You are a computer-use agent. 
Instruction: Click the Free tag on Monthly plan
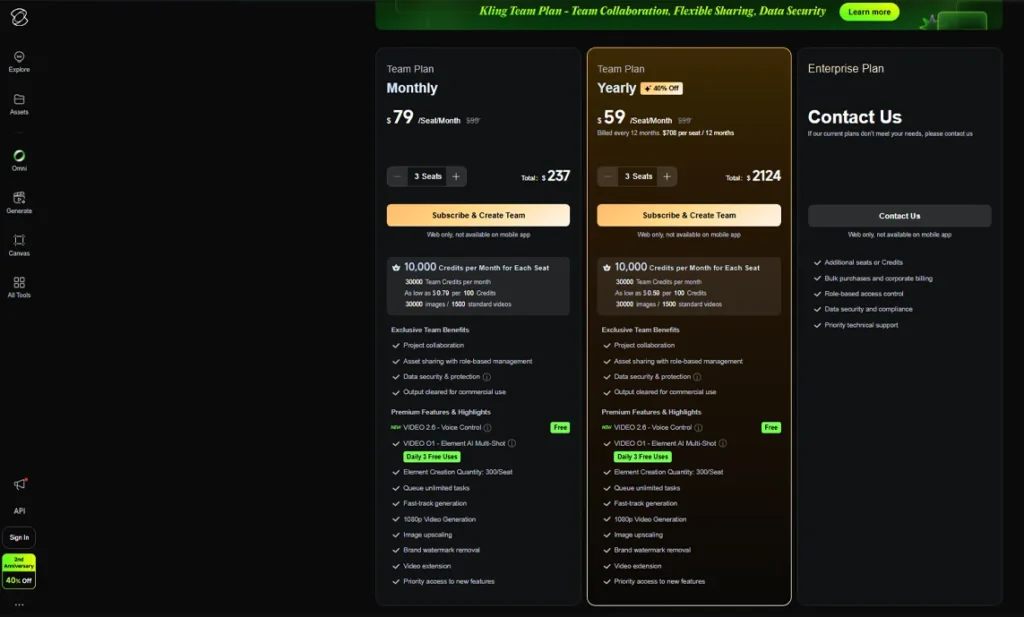point(560,428)
